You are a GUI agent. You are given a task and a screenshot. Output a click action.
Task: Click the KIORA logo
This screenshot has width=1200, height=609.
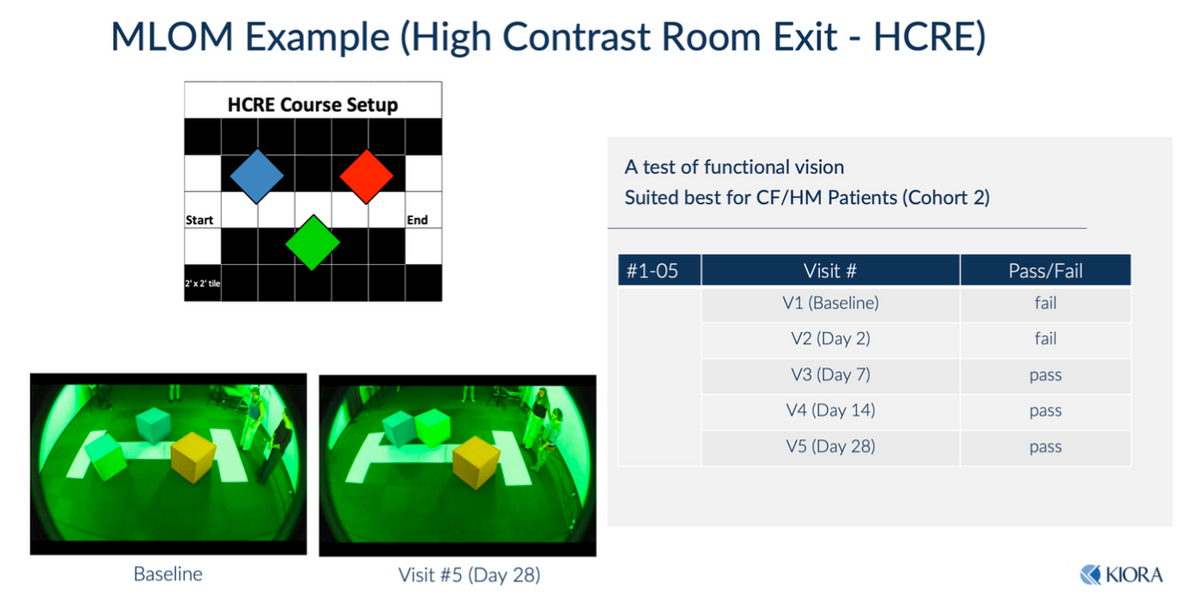point(1121,575)
